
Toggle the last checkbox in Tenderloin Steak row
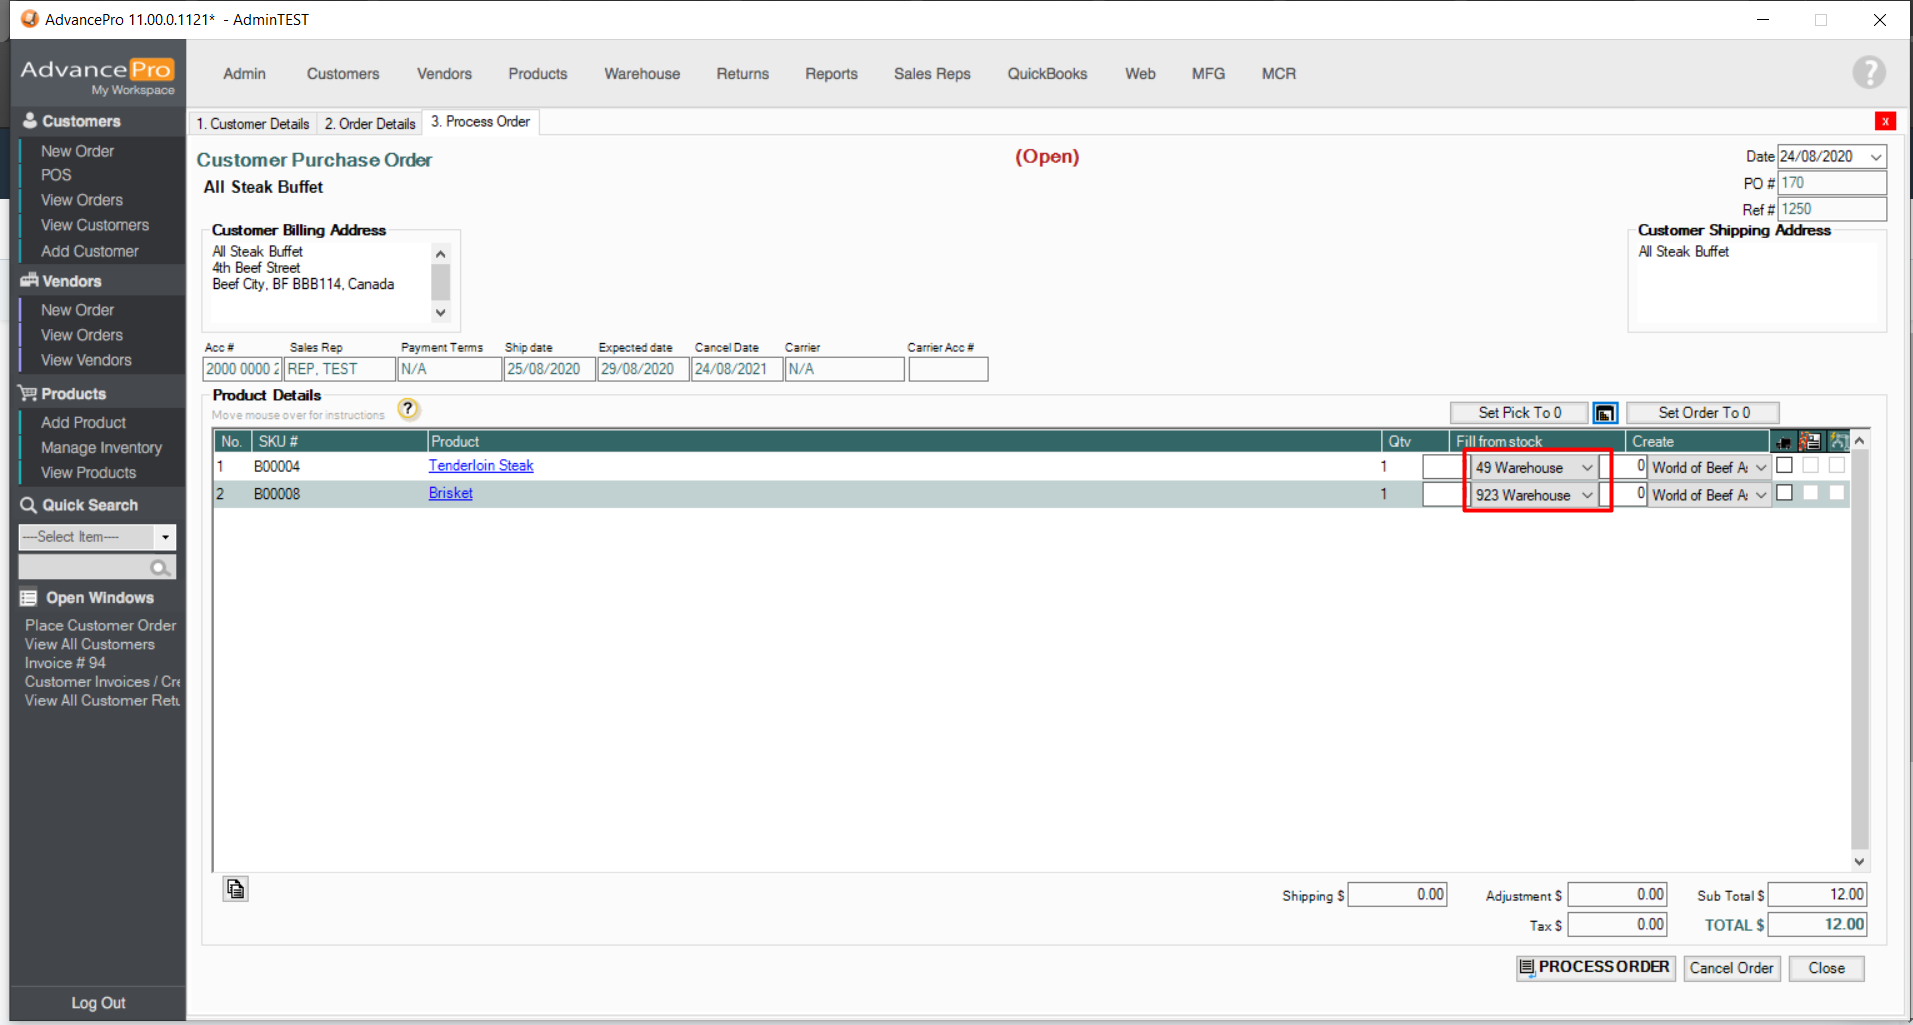(1837, 466)
